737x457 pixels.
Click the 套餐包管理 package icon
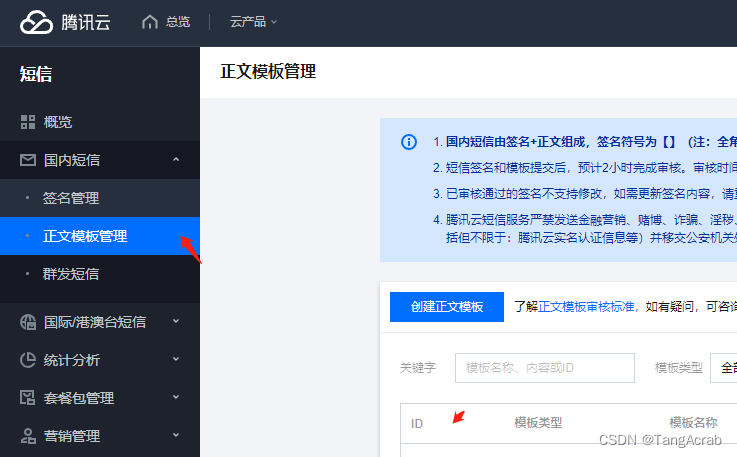28,398
